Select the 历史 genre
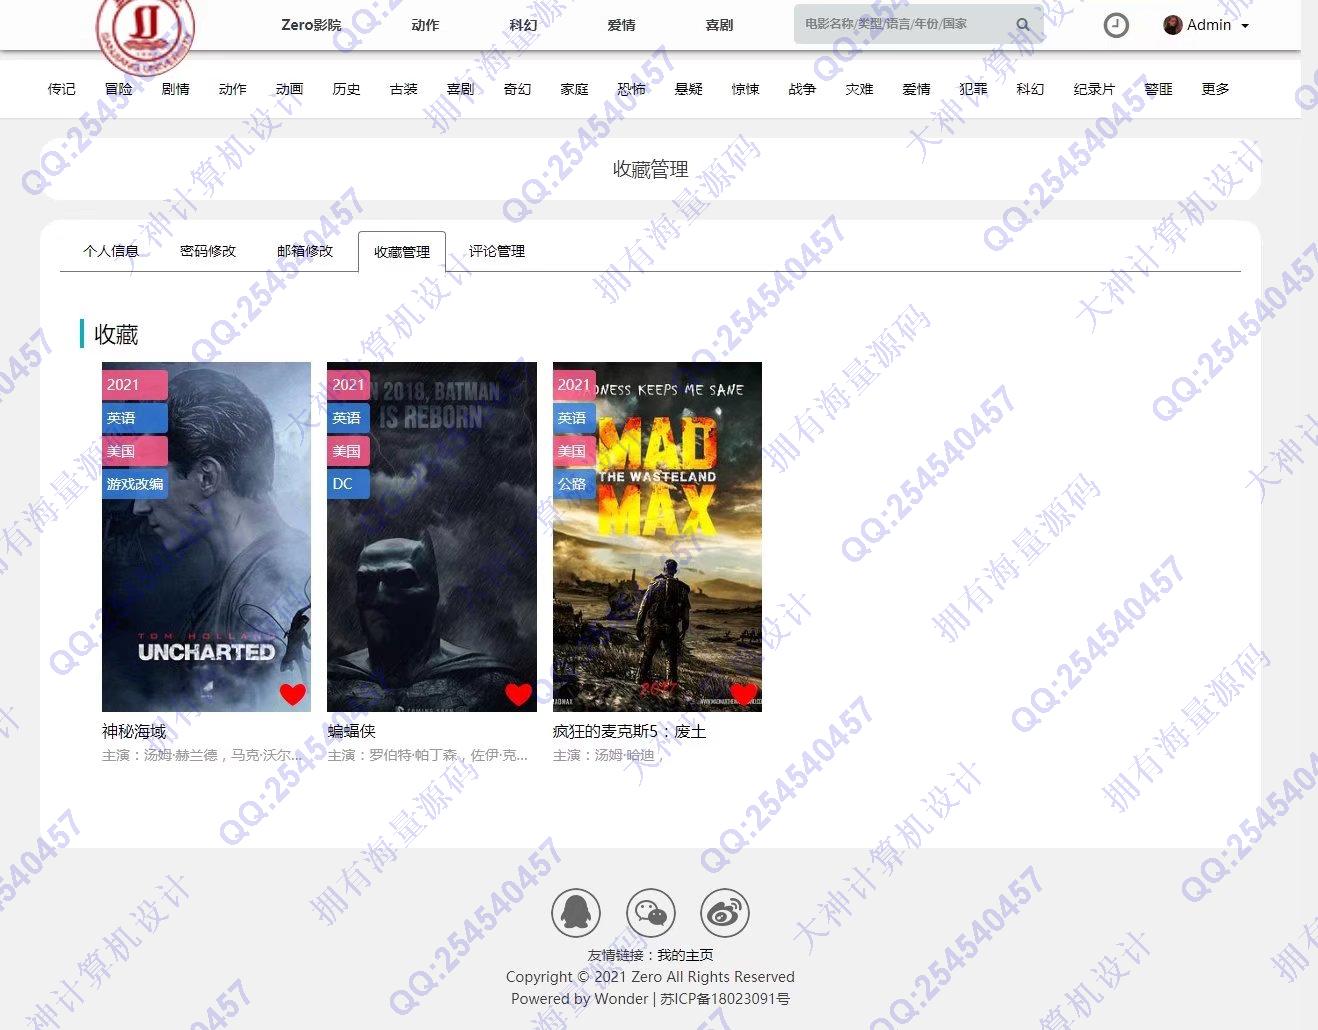 click(x=347, y=89)
